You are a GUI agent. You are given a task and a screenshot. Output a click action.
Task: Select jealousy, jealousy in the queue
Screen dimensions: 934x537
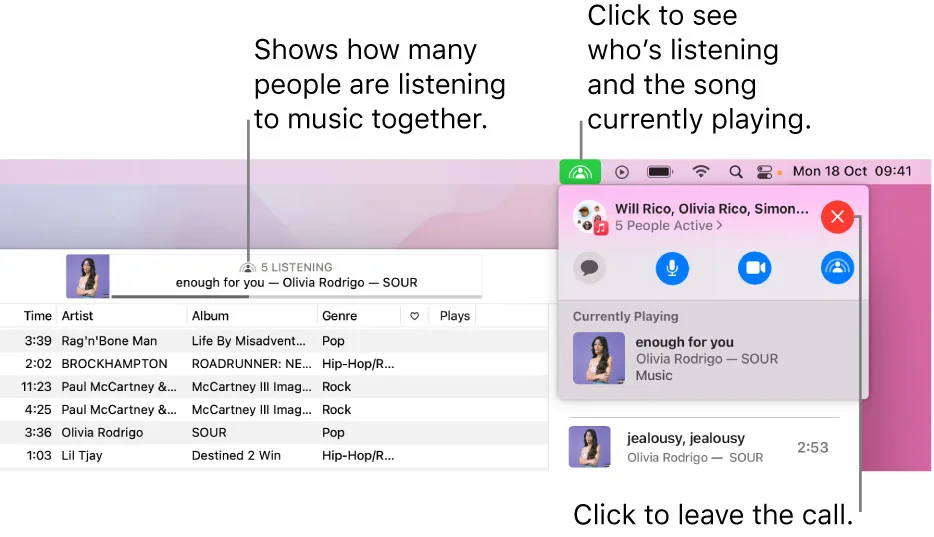(703, 447)
